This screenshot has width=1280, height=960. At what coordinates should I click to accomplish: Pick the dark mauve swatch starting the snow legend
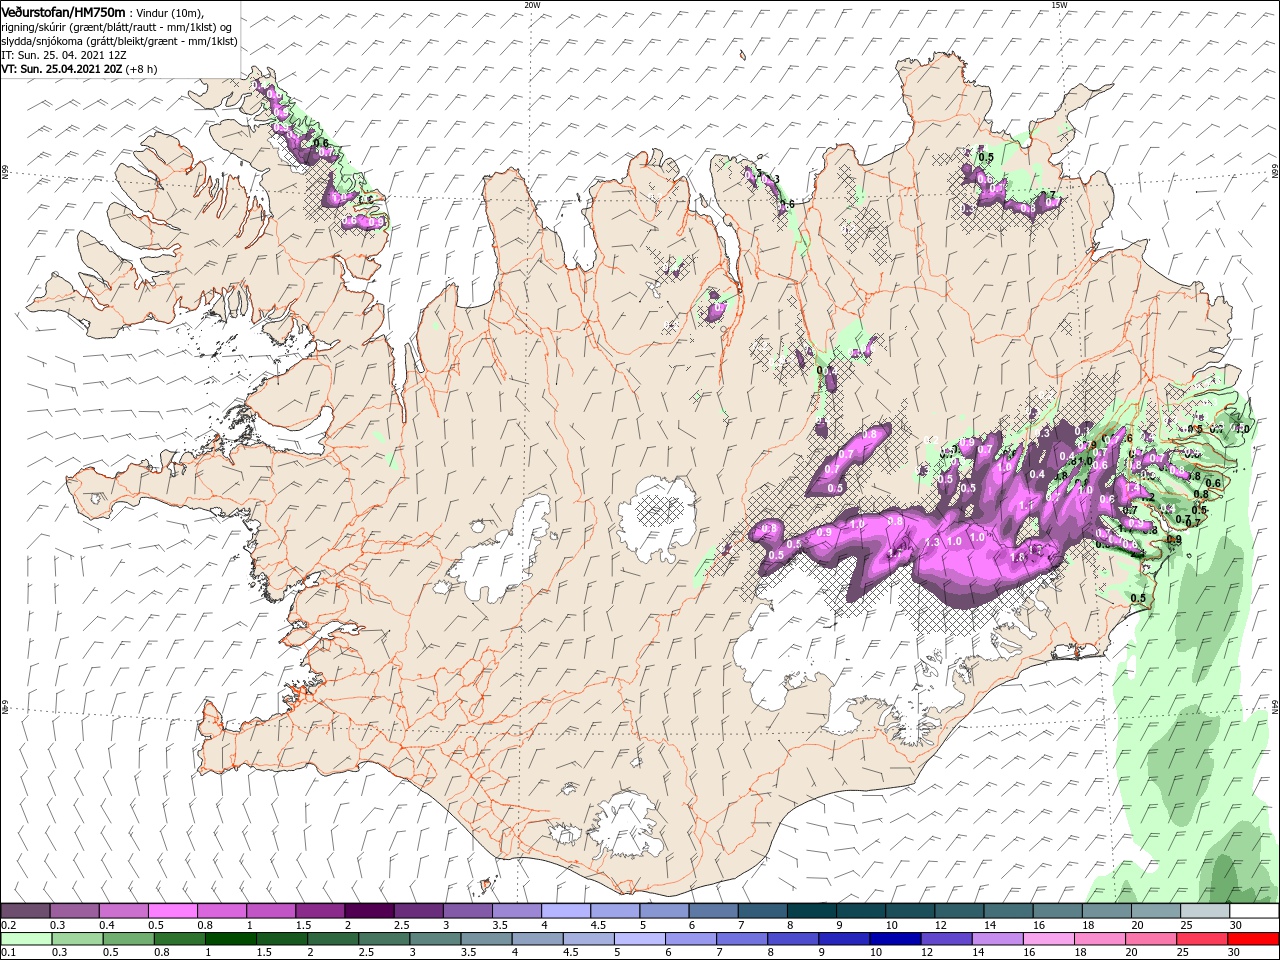[x=25, y=911]
